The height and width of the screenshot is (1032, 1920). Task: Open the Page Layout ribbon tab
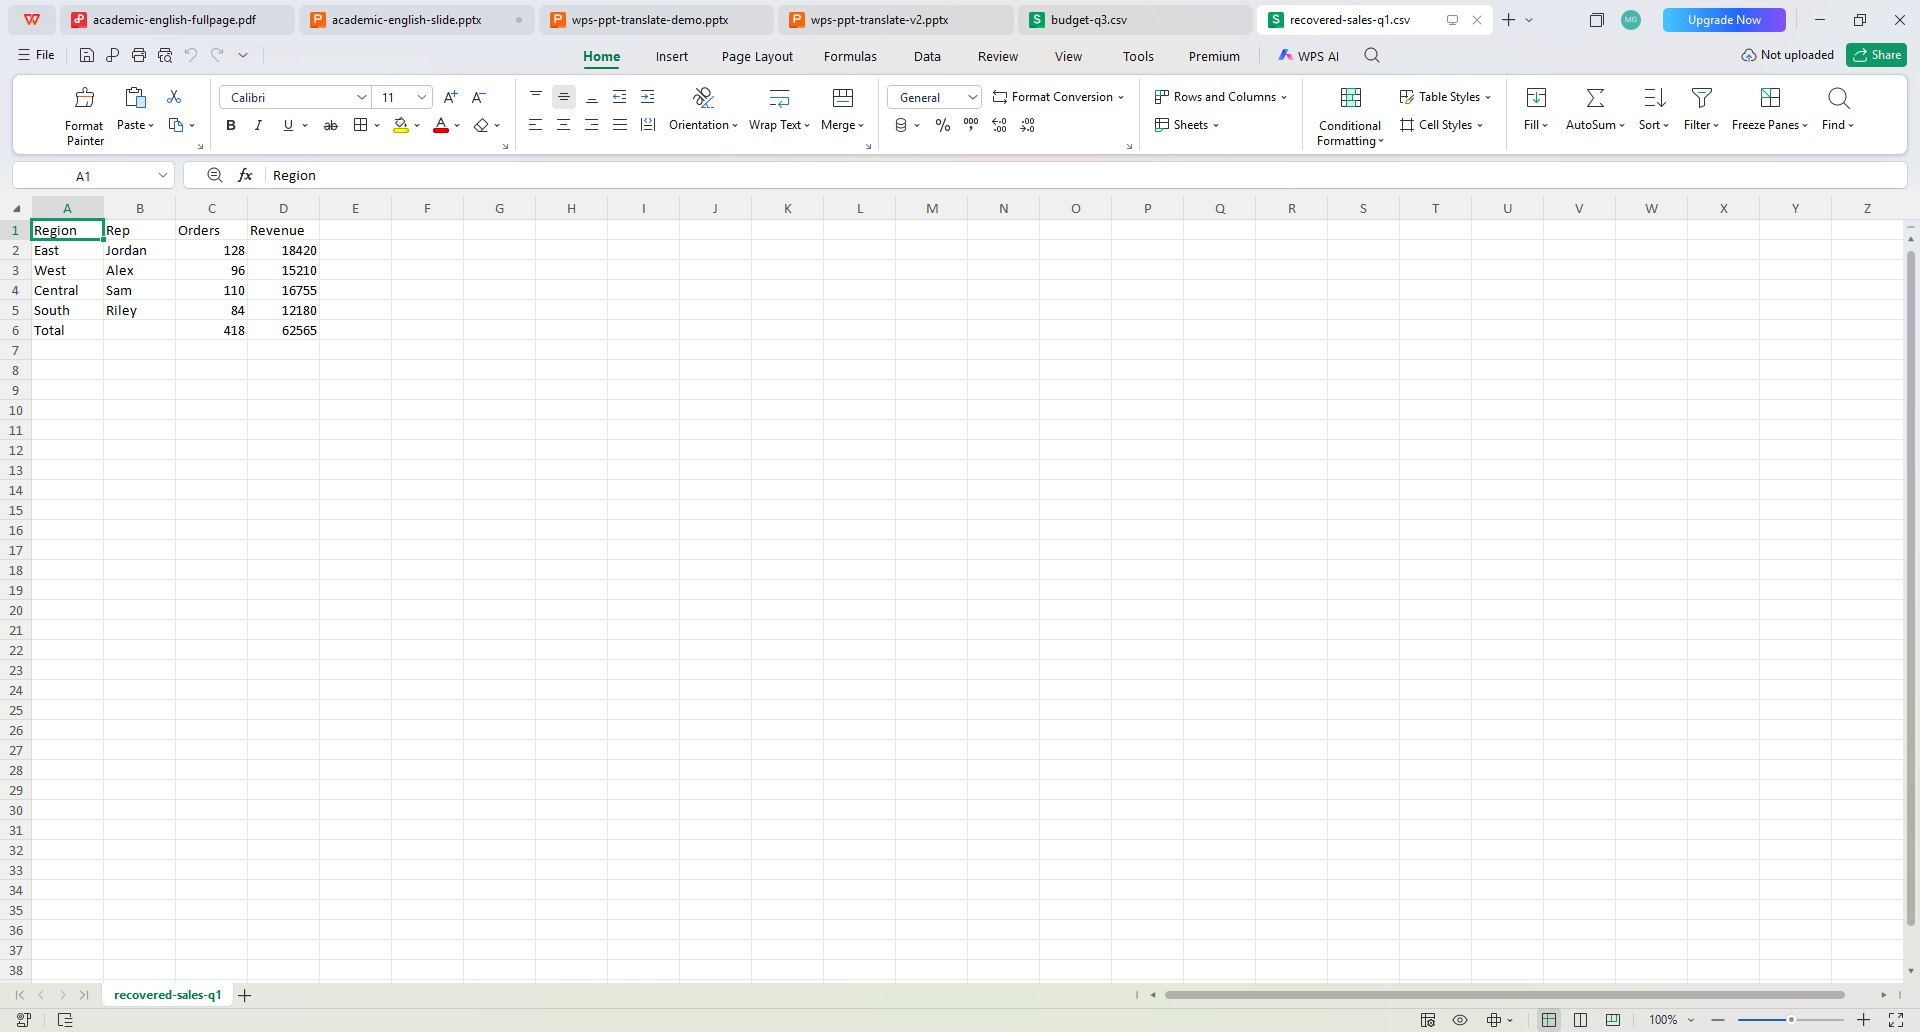click(x=757, y=56)
